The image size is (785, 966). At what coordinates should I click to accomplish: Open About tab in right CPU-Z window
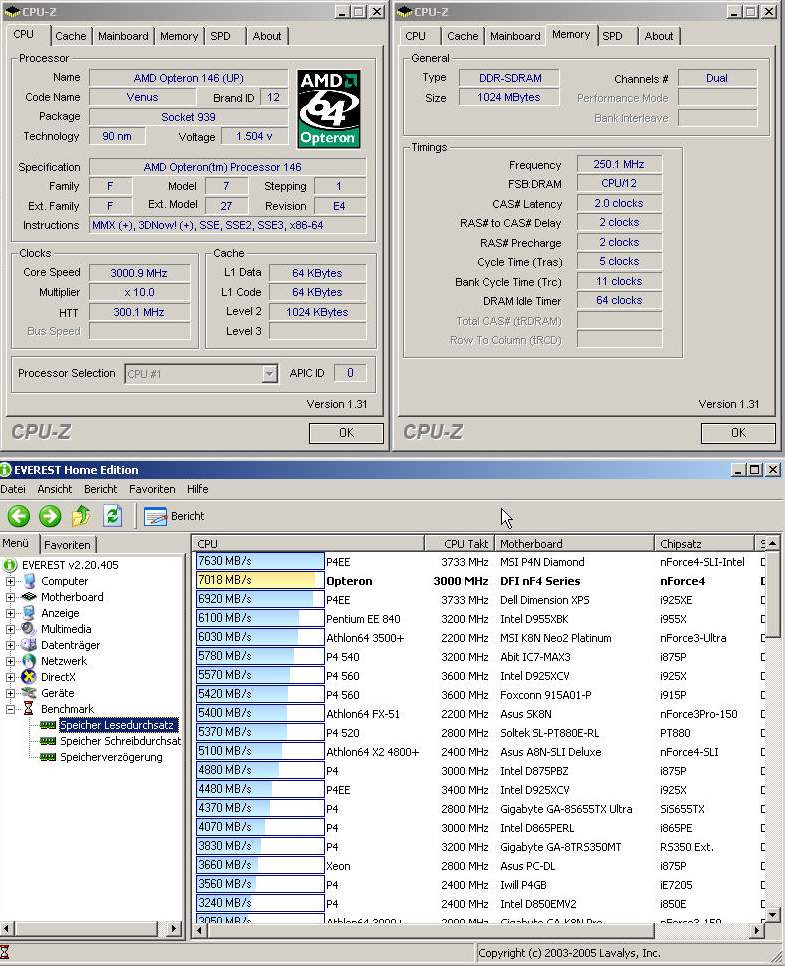click(659, 36)
